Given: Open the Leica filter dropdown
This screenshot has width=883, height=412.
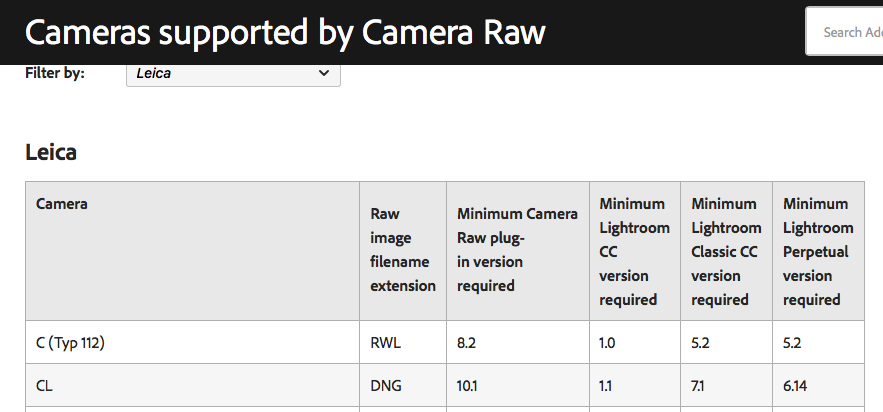Looking at the screenshot, I should 232,73.
